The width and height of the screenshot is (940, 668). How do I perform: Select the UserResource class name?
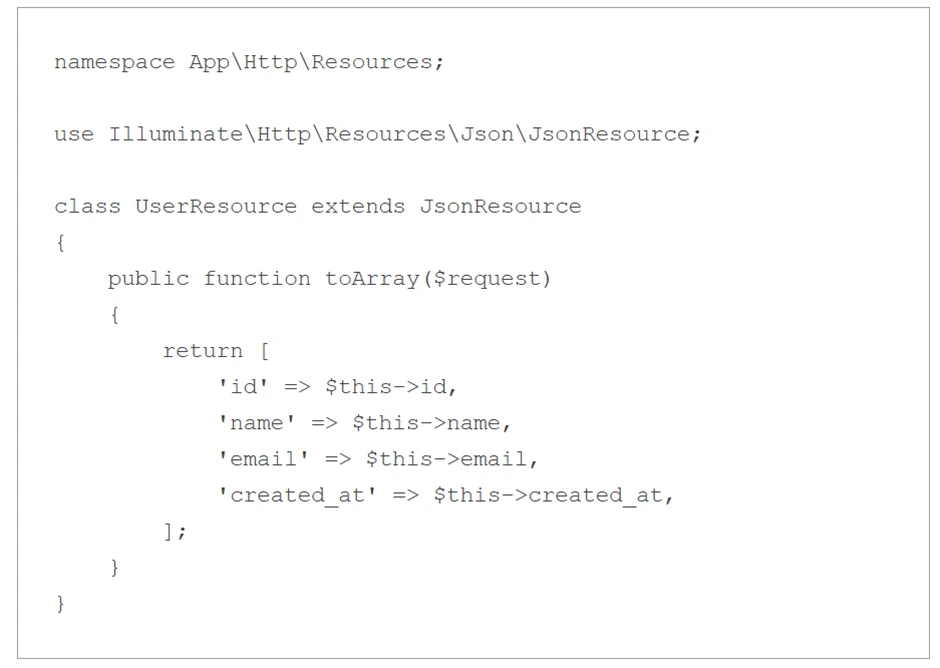tap(216, 207)
